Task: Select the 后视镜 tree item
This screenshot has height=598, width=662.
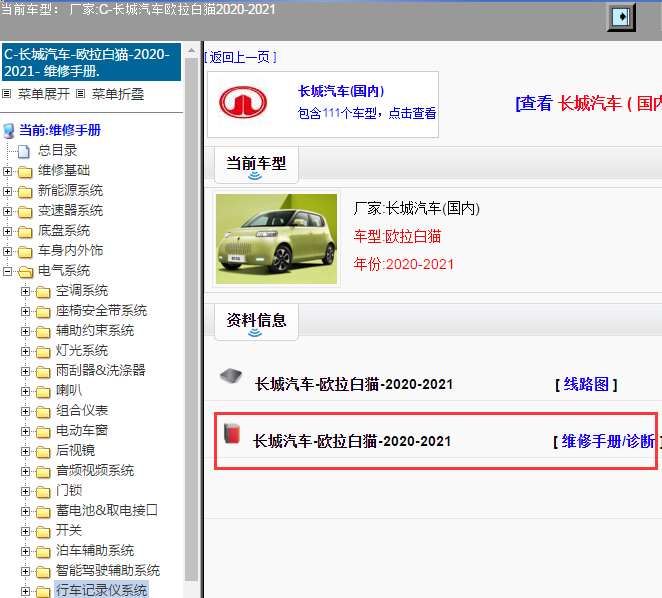Action: point(76,451)
